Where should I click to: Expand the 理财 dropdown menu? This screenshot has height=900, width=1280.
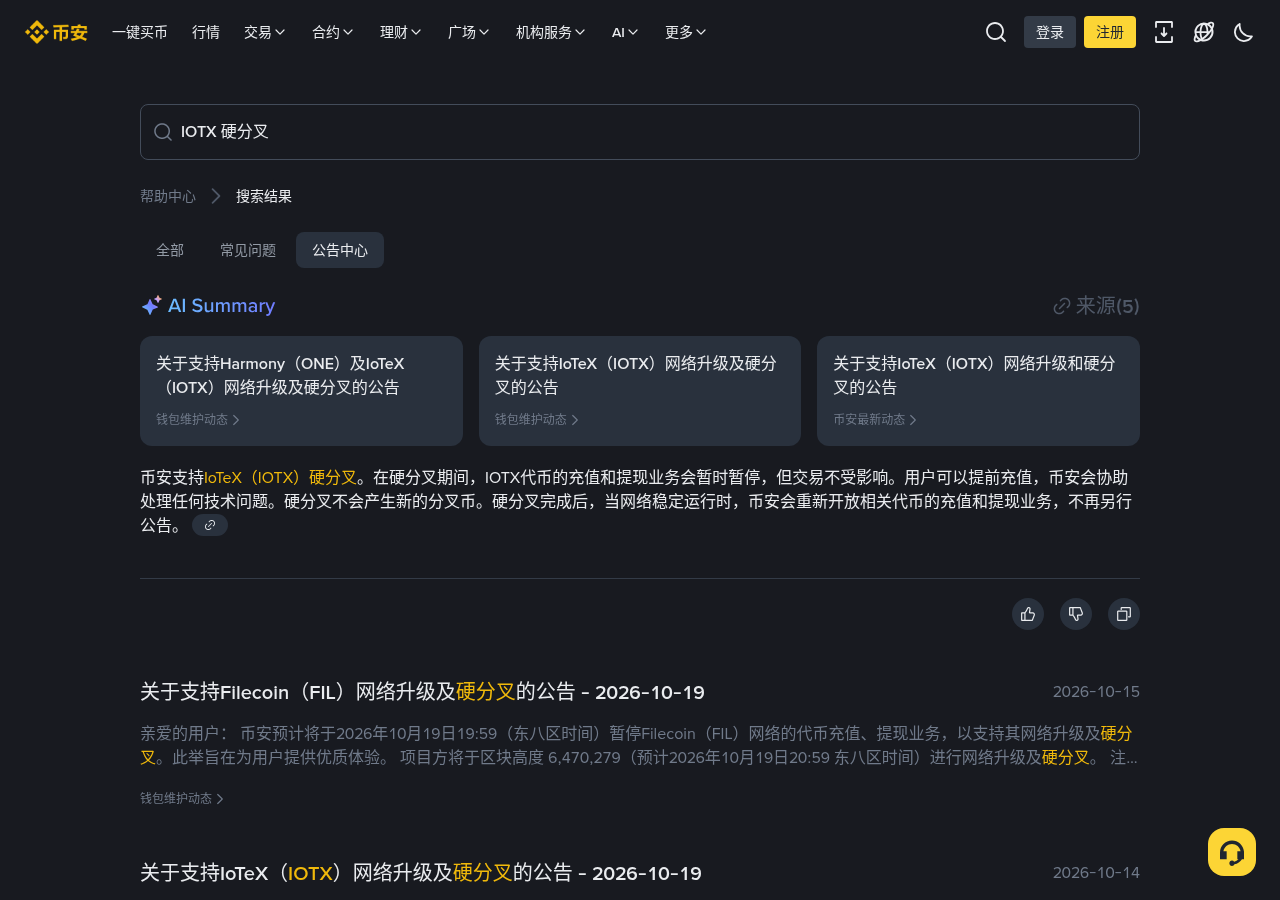click(x=401, y=32)
